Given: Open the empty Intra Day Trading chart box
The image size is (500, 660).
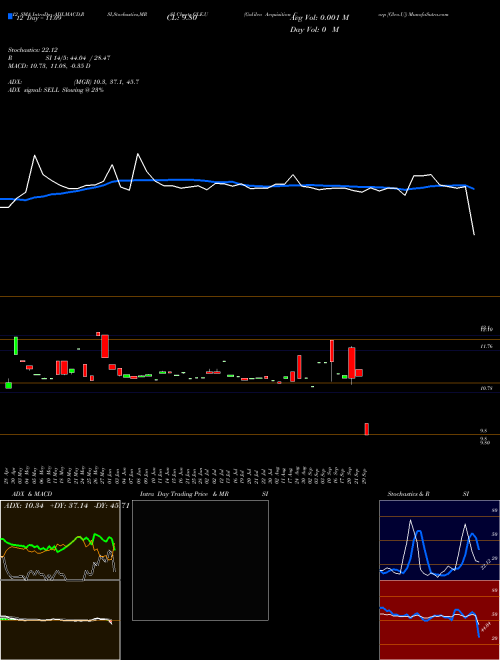Looking at the screenshot, I should [200, 560].
